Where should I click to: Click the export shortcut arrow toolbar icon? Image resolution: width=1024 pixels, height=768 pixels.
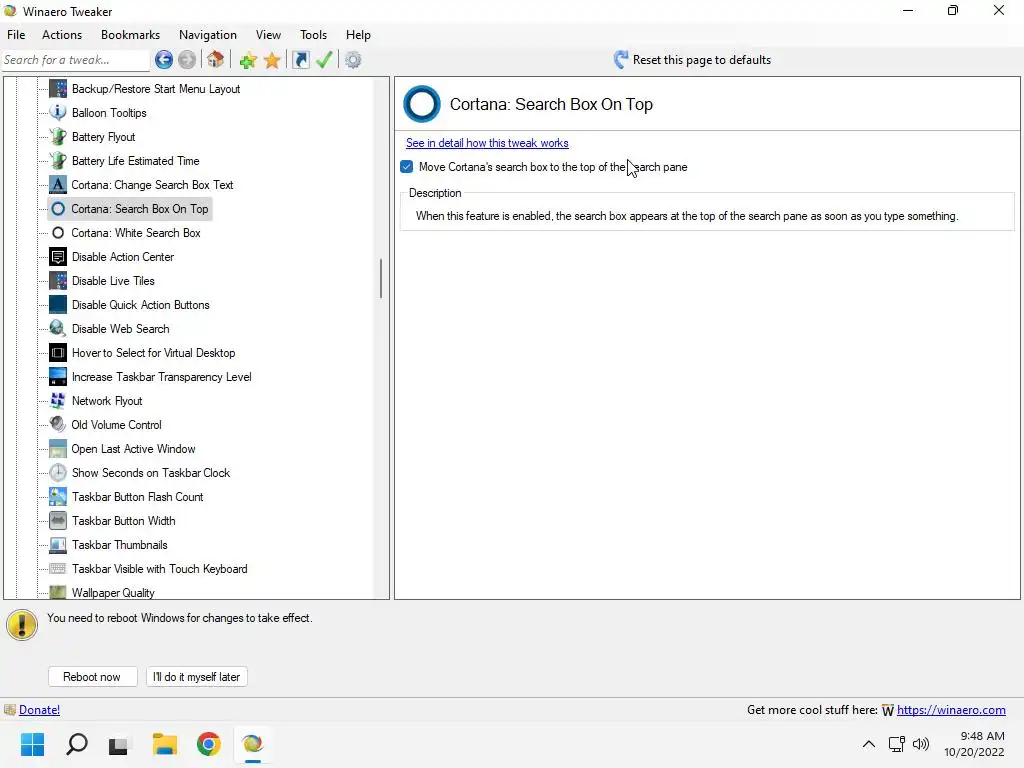(x=301, y=60)
